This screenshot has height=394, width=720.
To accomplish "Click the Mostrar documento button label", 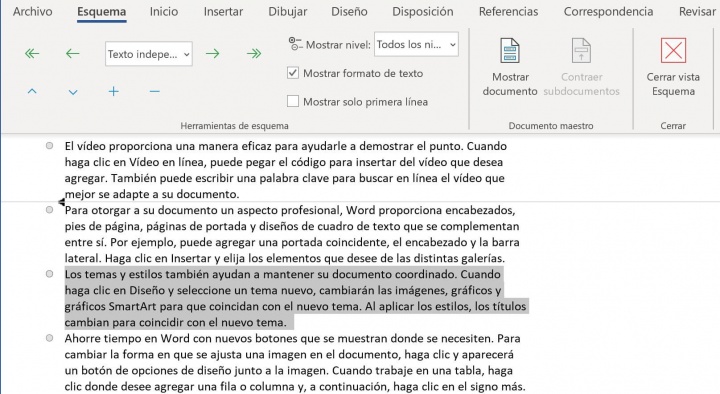I will pos(510,84).
